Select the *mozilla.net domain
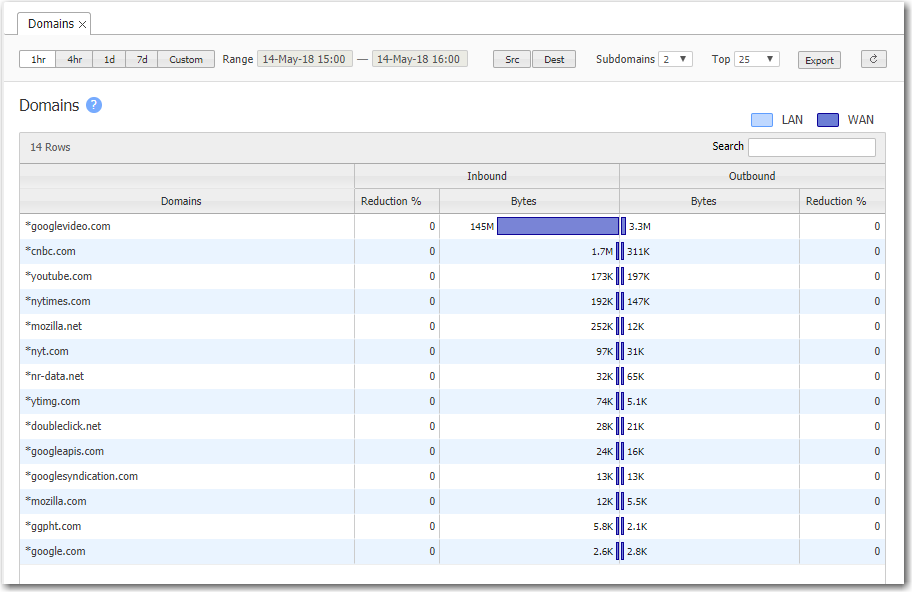The image size is (912, 592). pos(54,326)
